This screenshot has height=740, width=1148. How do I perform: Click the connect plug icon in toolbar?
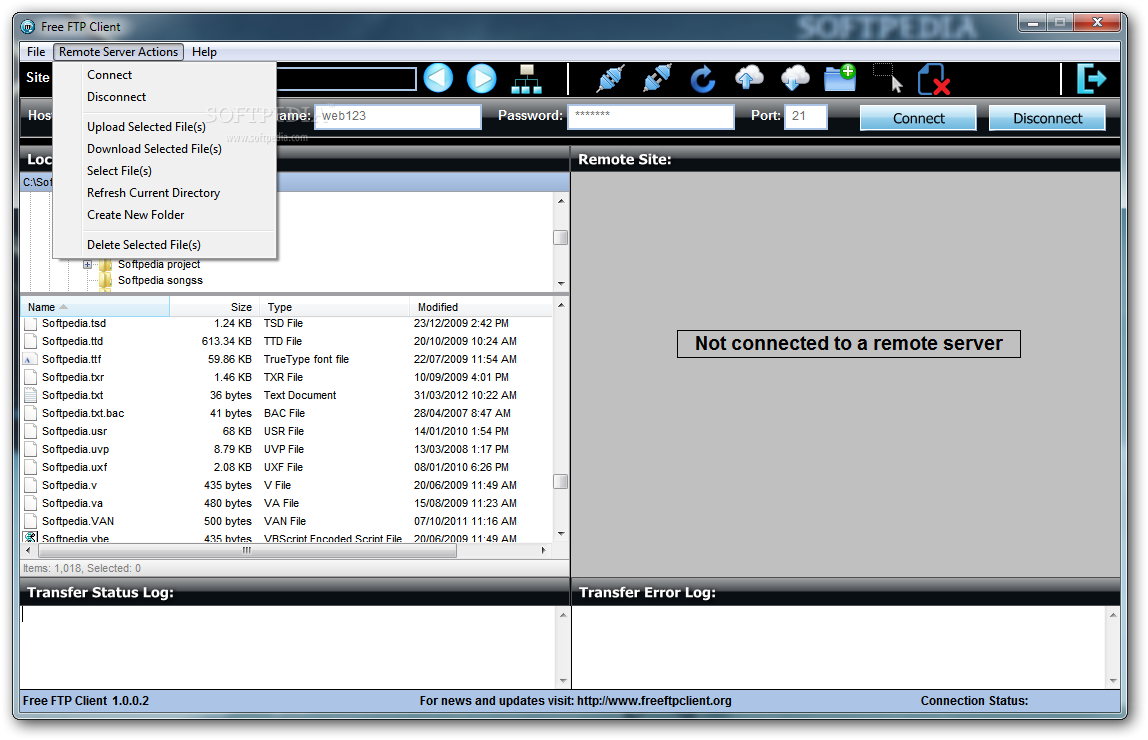click(611, 78)
